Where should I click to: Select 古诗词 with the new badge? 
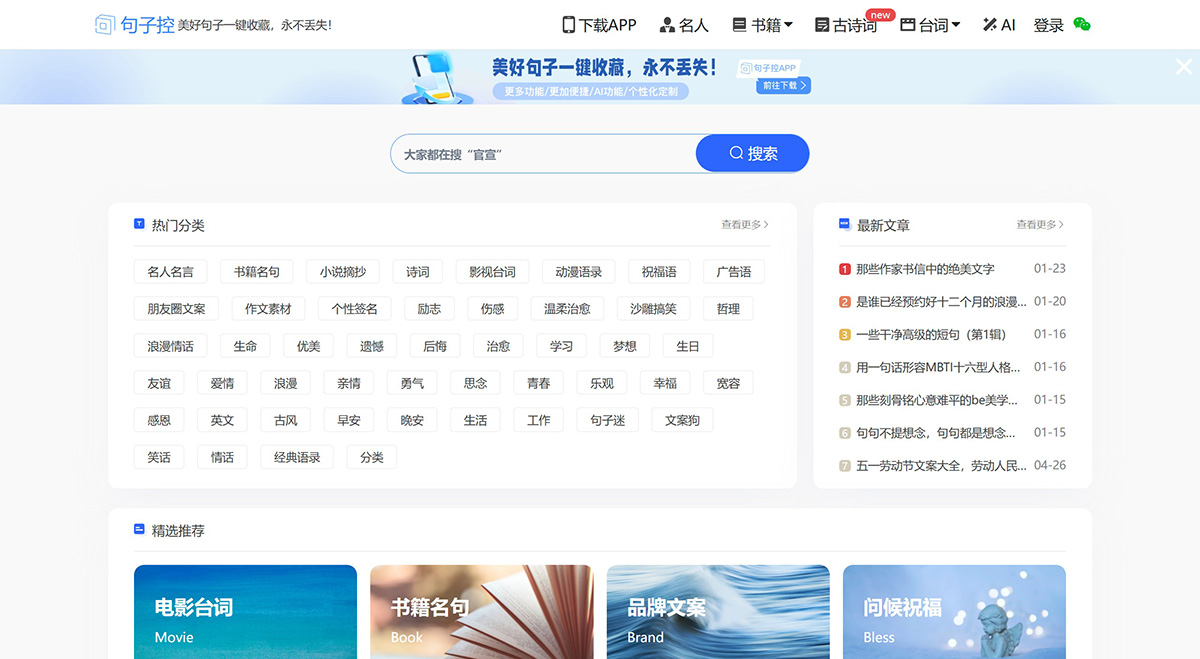pos(850,25)
